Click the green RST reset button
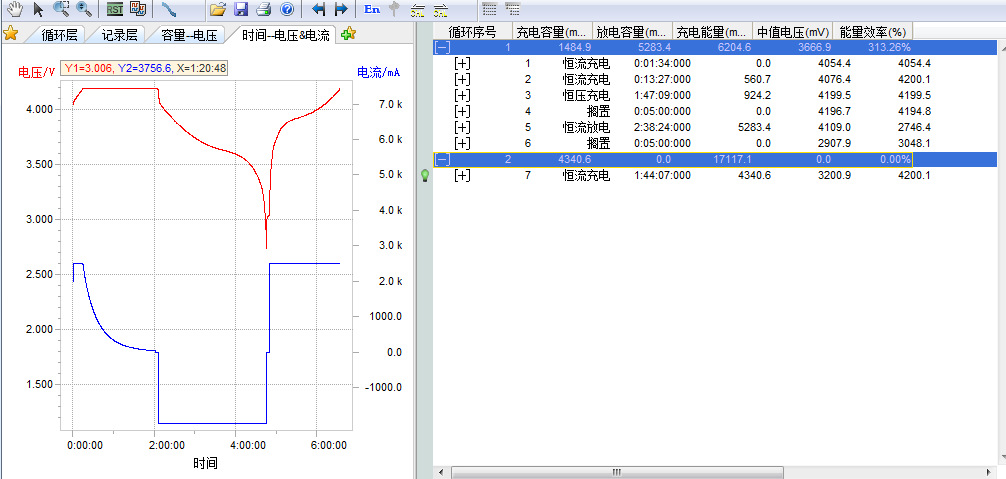This screenshot has width=1006, height=479. [115, 10]
